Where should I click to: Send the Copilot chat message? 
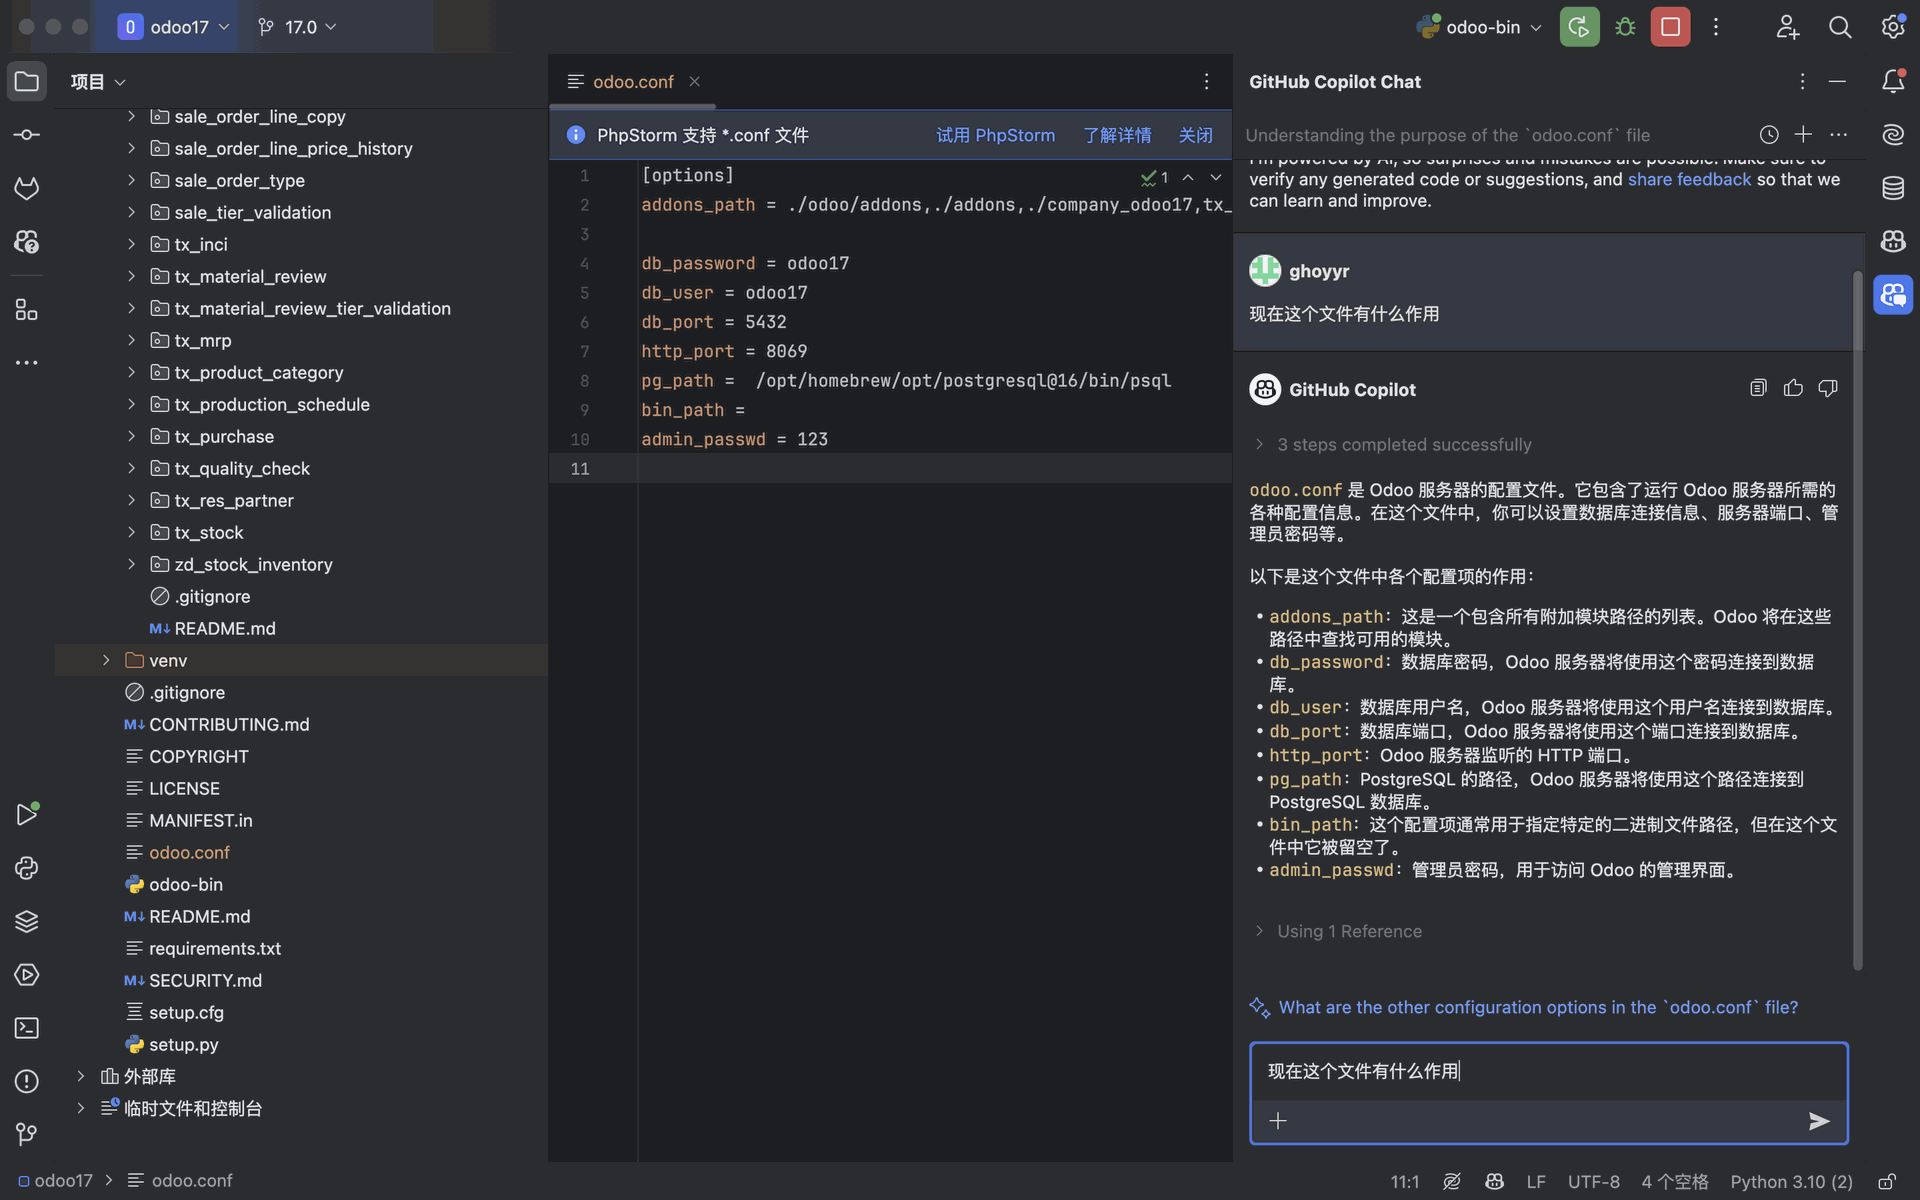point(1819,1121)
